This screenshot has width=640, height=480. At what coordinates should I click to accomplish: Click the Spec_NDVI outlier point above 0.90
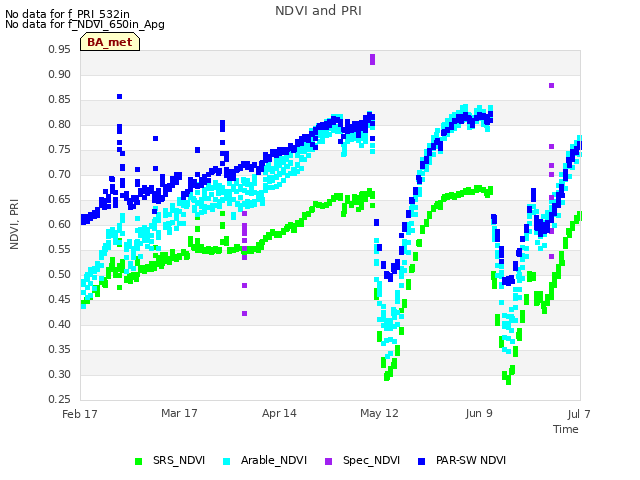pyautogui.click(x=372, y=60)
